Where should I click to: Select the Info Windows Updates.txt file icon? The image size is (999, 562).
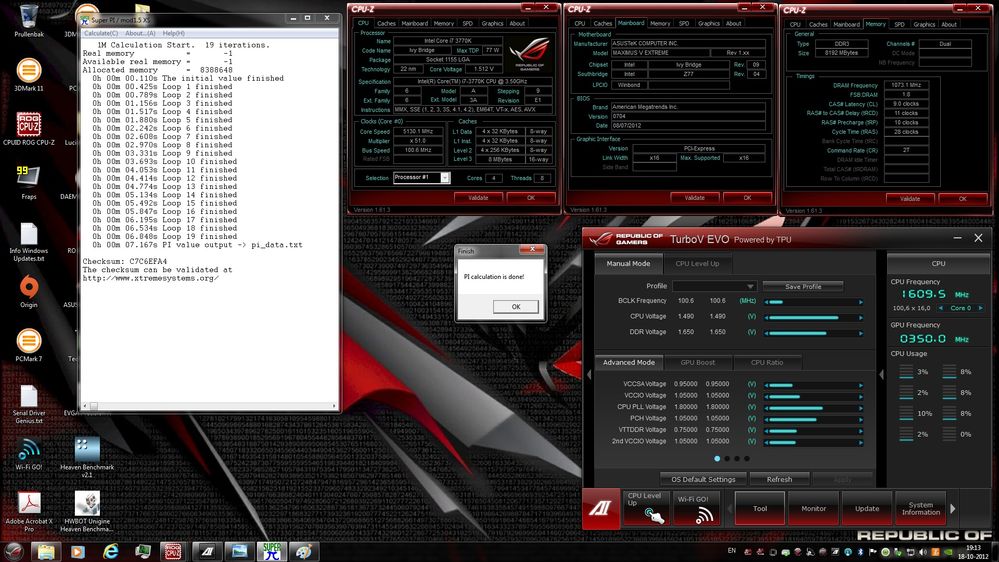(29, 242)
